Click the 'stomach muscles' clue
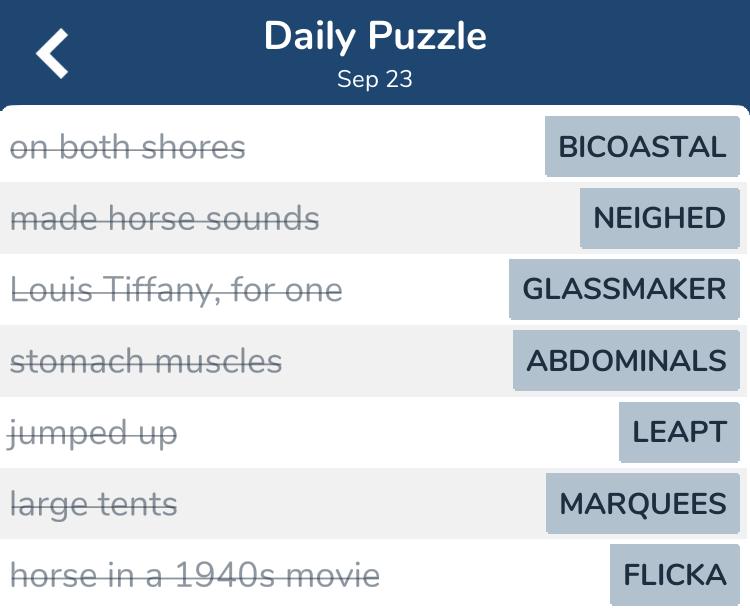The width and height of the screenshot is (750, 611). 146,361
